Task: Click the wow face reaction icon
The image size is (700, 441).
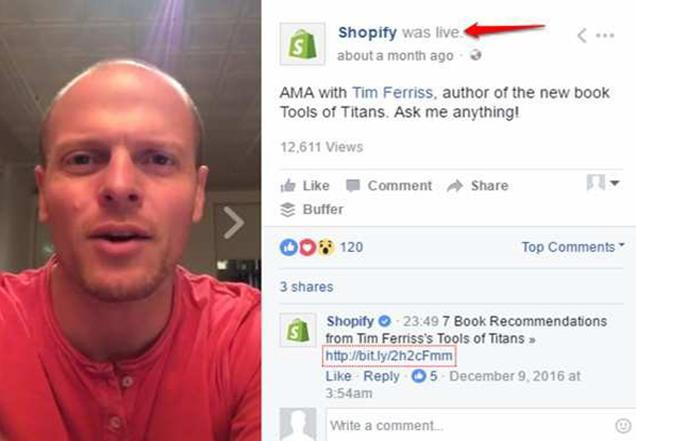Action: 326,247
